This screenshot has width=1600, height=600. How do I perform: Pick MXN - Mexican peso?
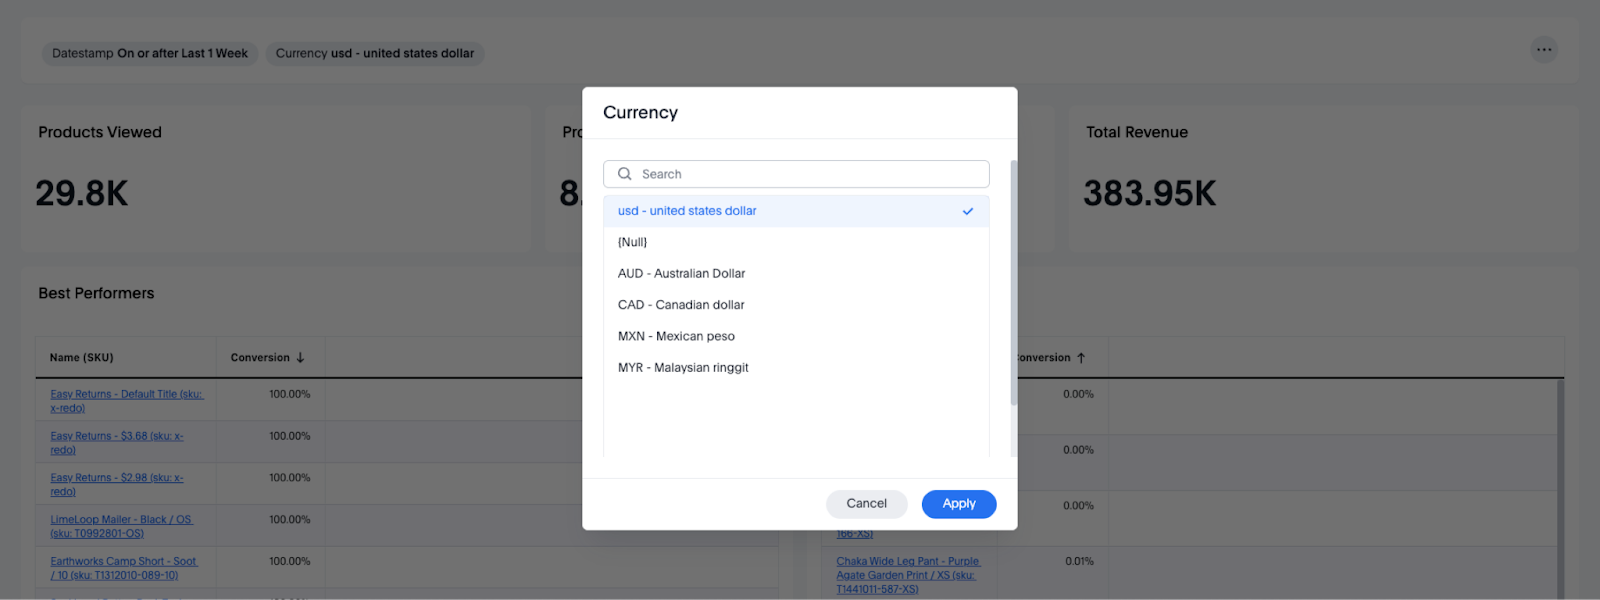[x=676, y=337]
